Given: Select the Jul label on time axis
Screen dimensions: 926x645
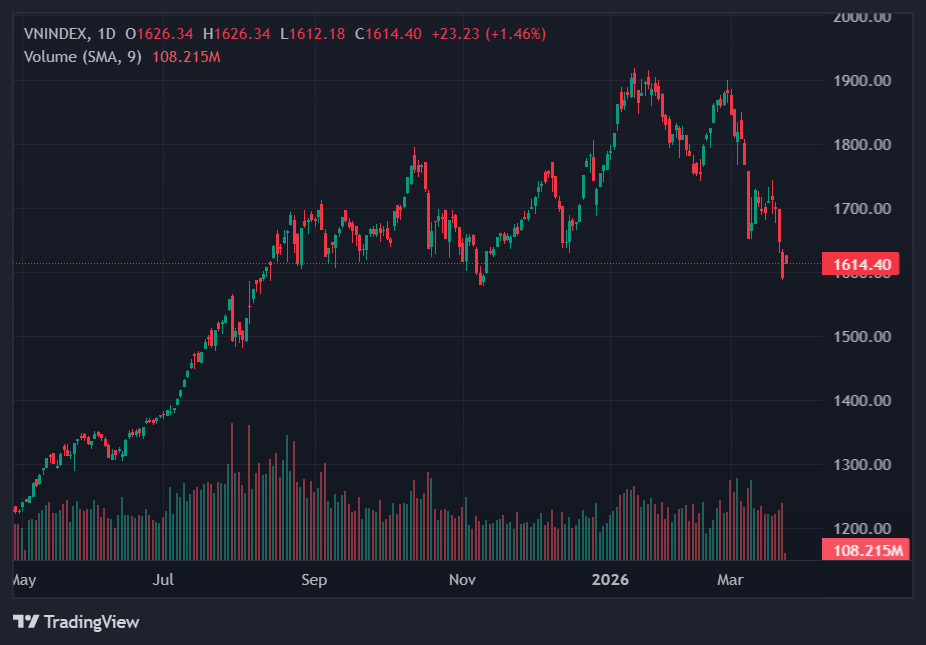Looking at the screenshot, I should (x=164, y=579).
